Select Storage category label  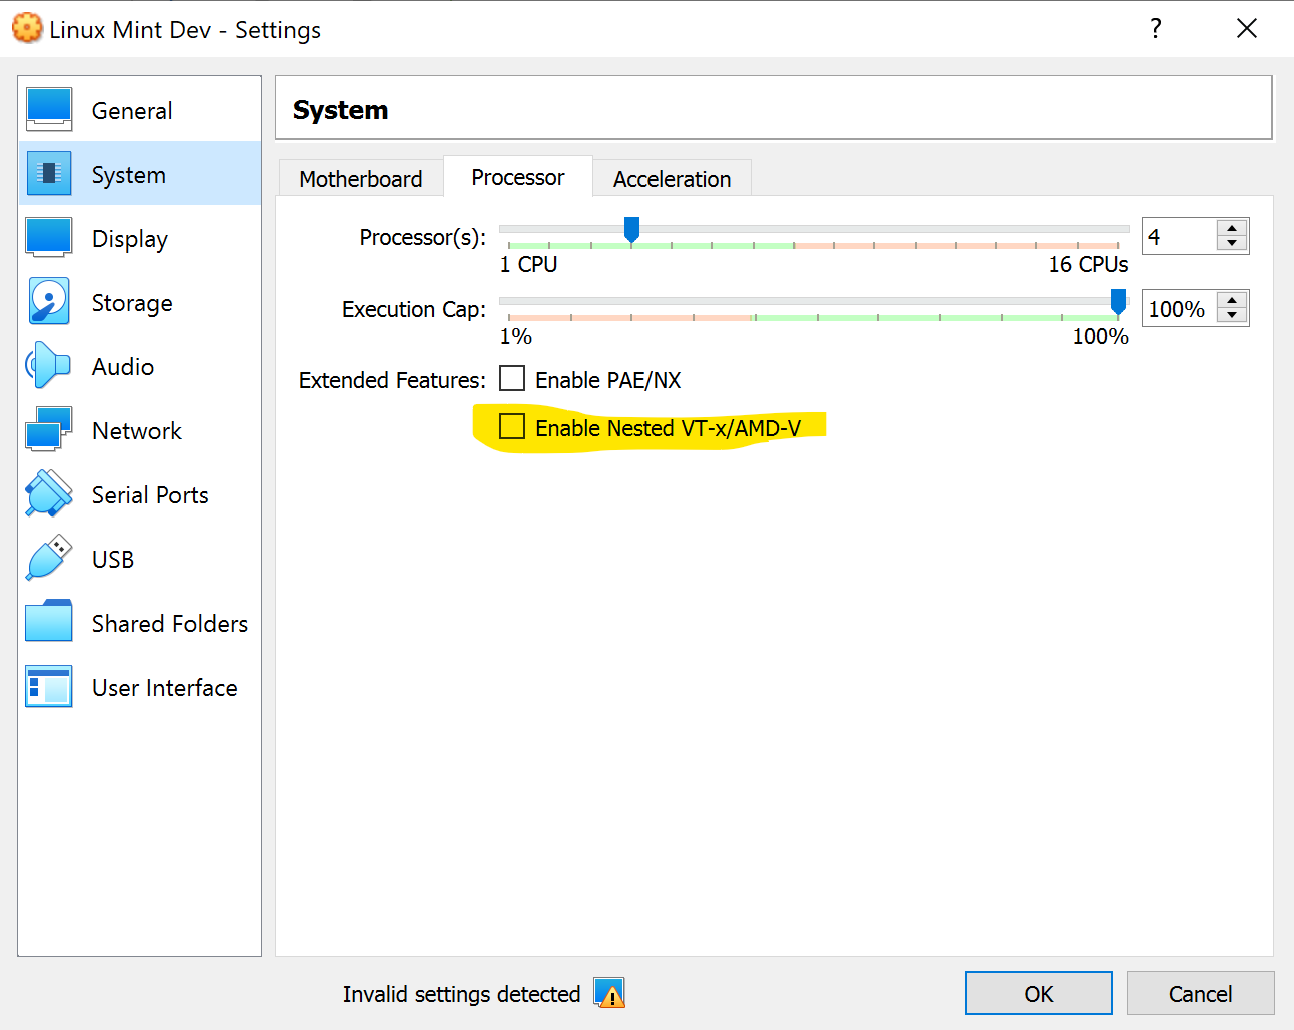point(132,303)
